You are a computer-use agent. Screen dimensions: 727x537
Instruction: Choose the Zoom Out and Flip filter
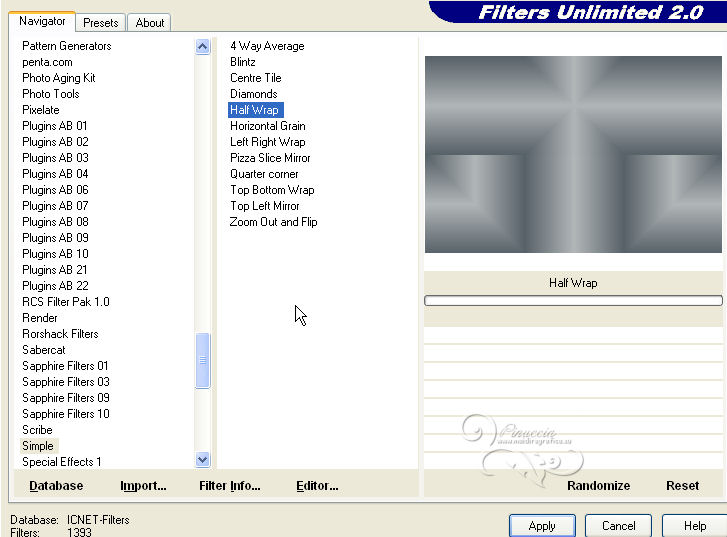tap(274, 222)
